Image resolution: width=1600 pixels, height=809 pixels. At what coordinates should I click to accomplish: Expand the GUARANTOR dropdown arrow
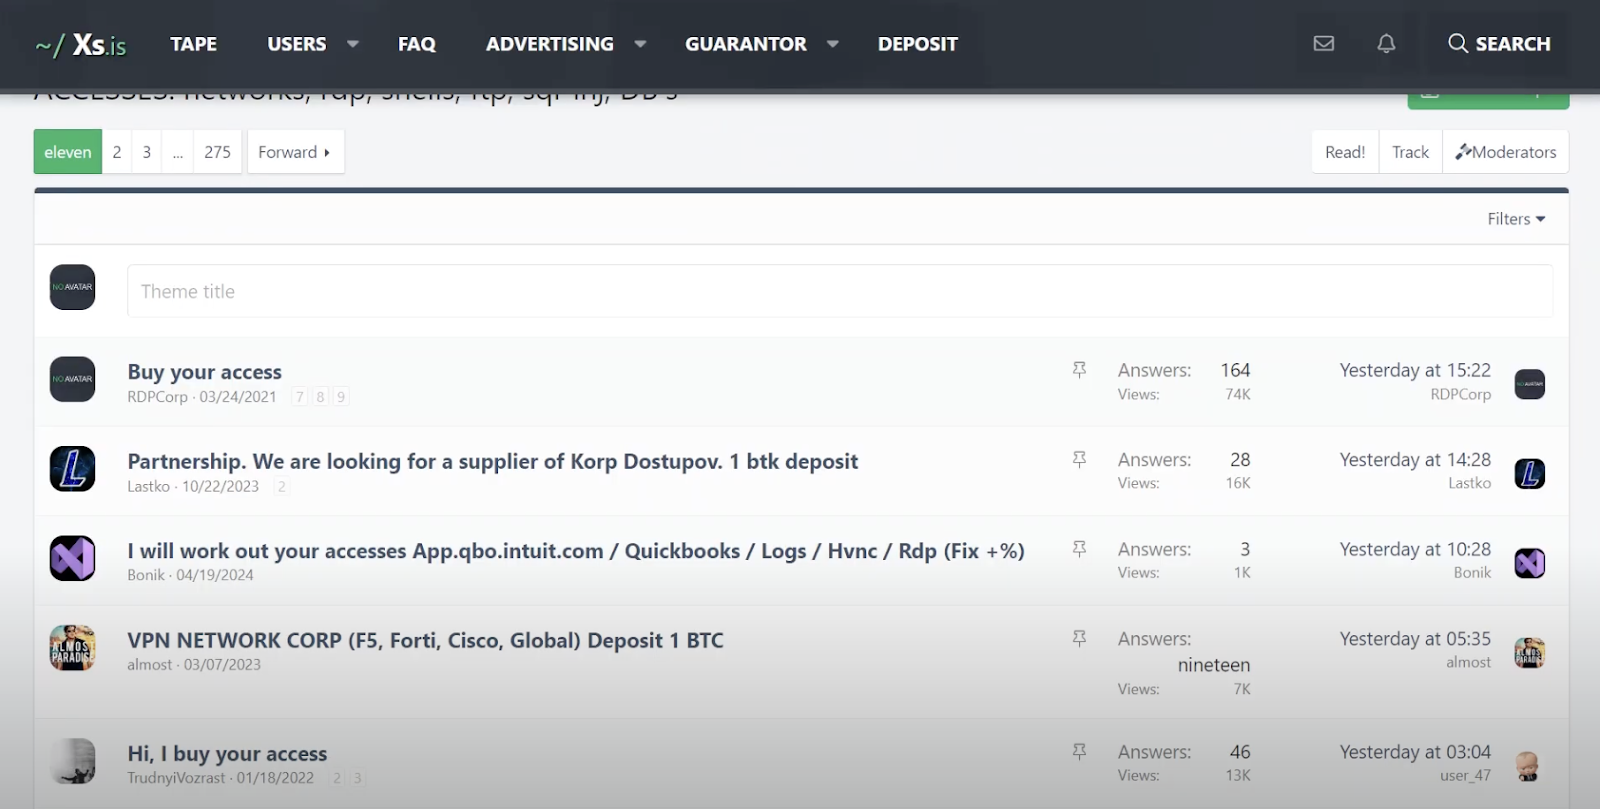833,44
